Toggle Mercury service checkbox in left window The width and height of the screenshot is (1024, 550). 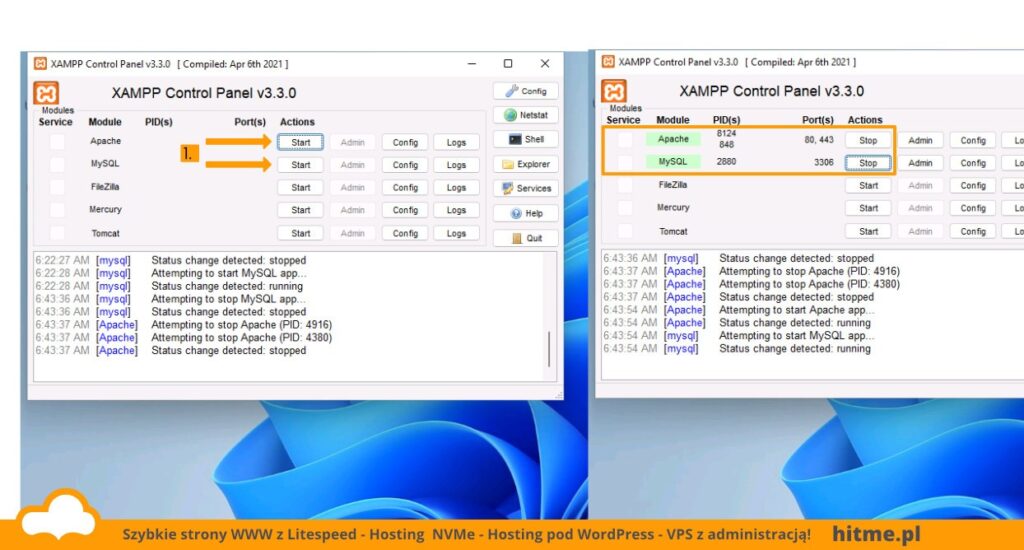(57, 210)
